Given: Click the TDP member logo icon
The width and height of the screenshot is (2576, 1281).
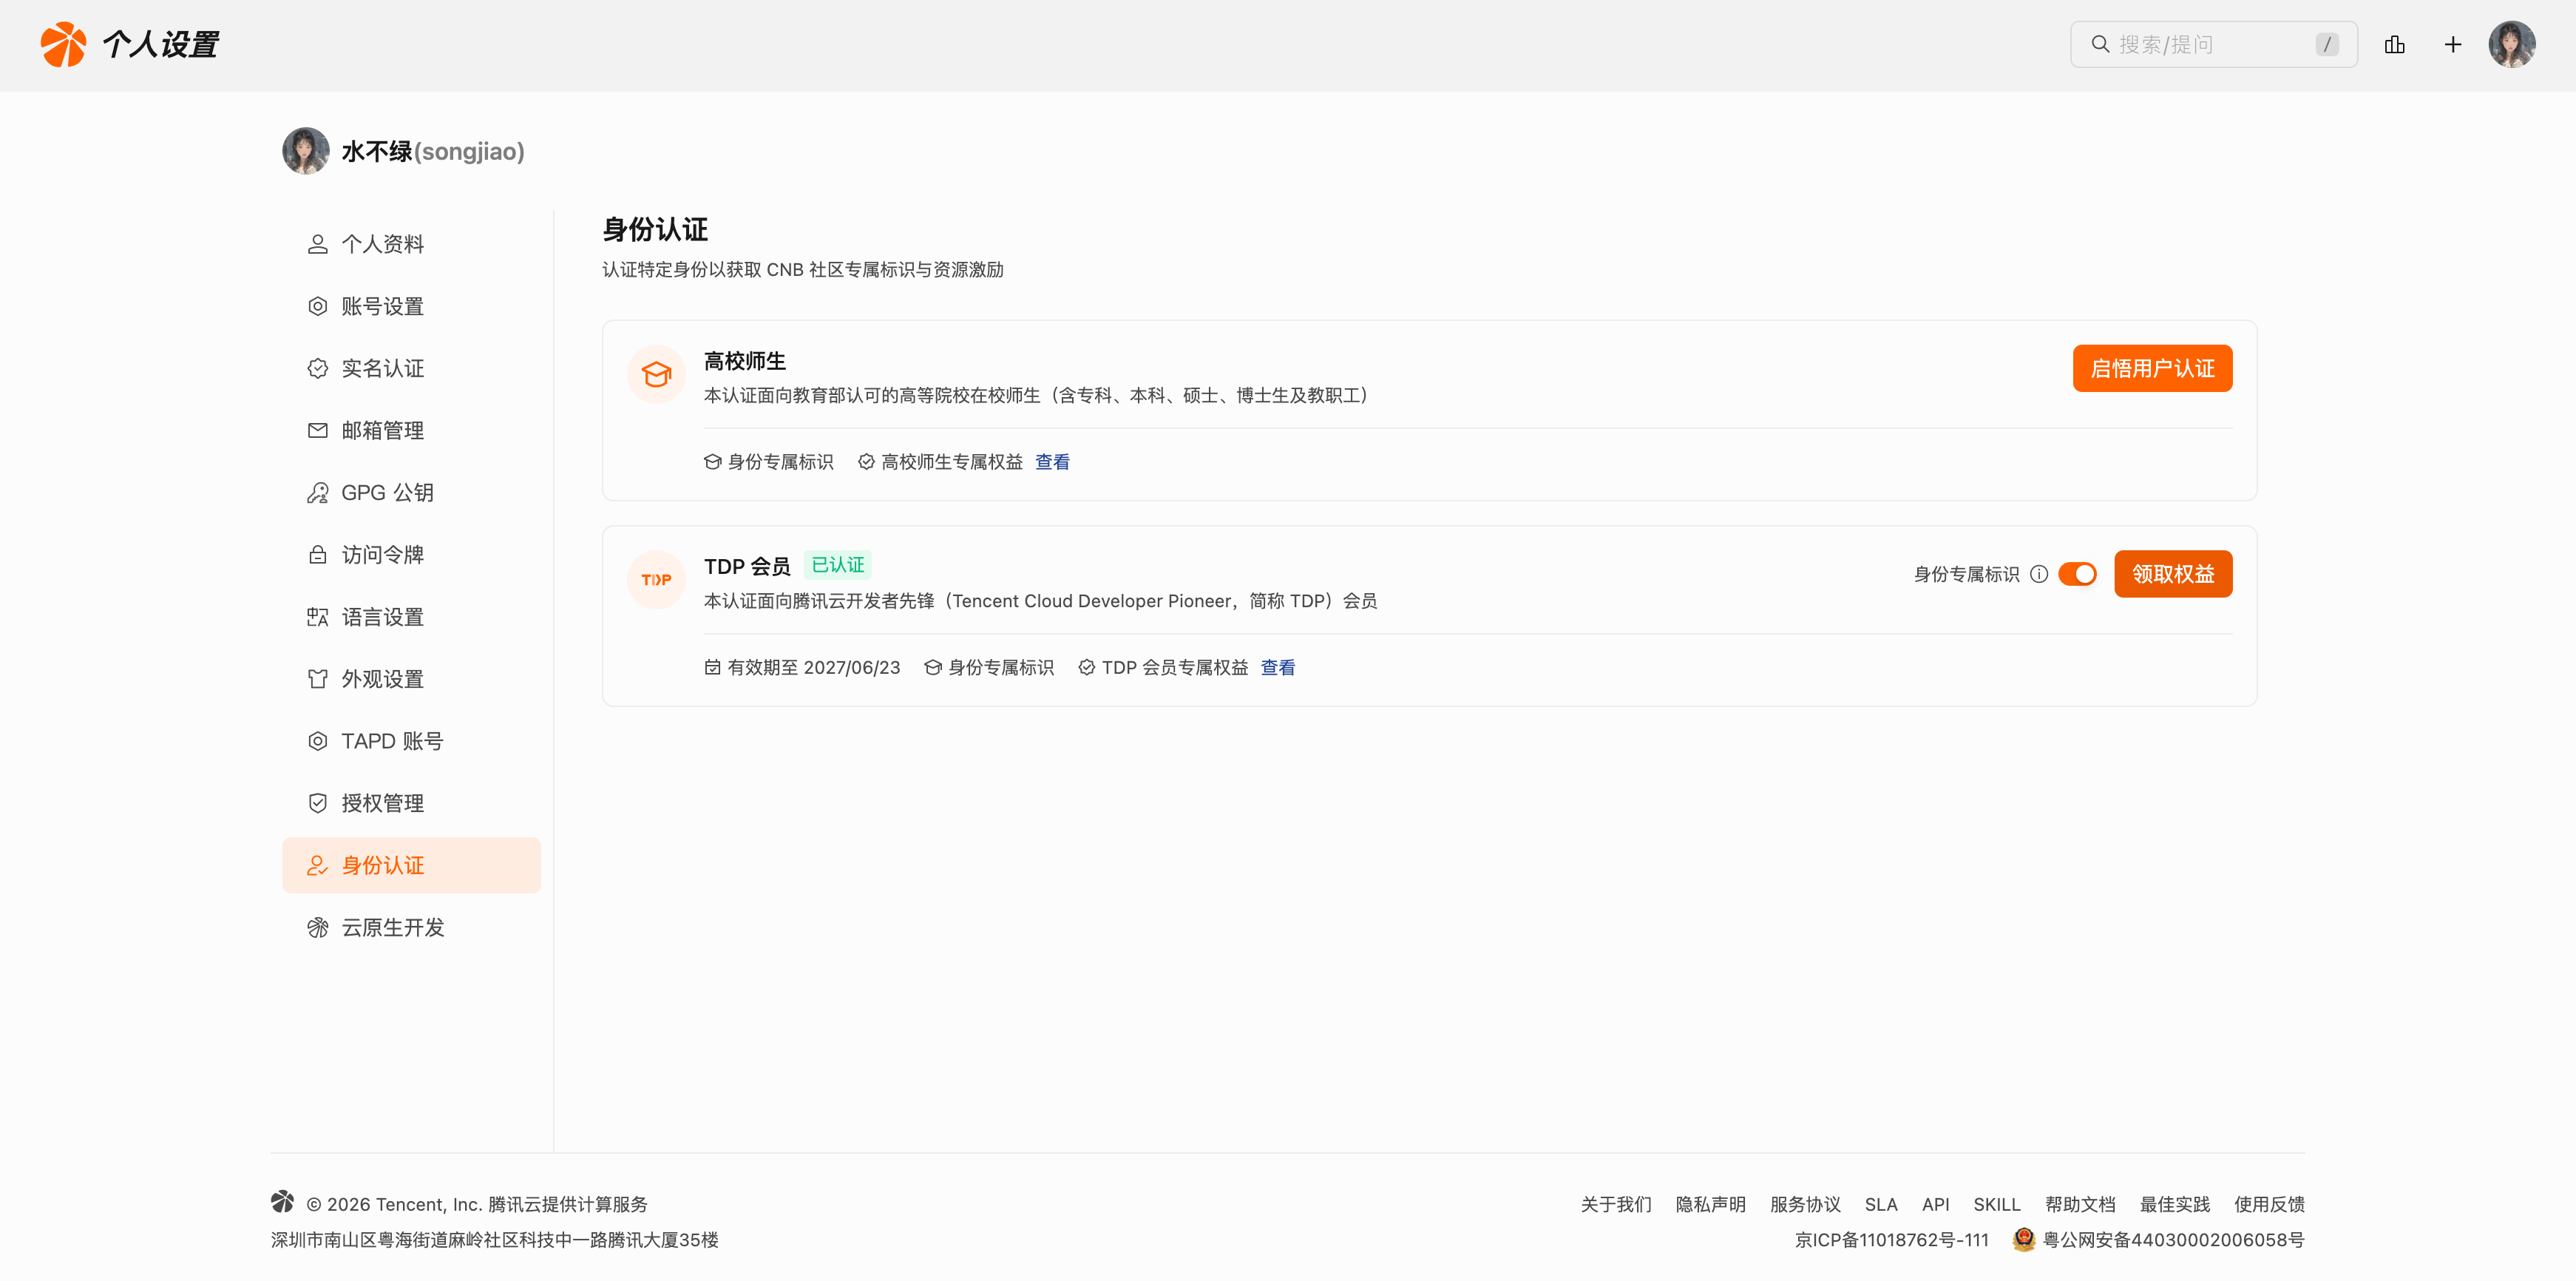Looking at the screenshot, I should pos(656,579).
